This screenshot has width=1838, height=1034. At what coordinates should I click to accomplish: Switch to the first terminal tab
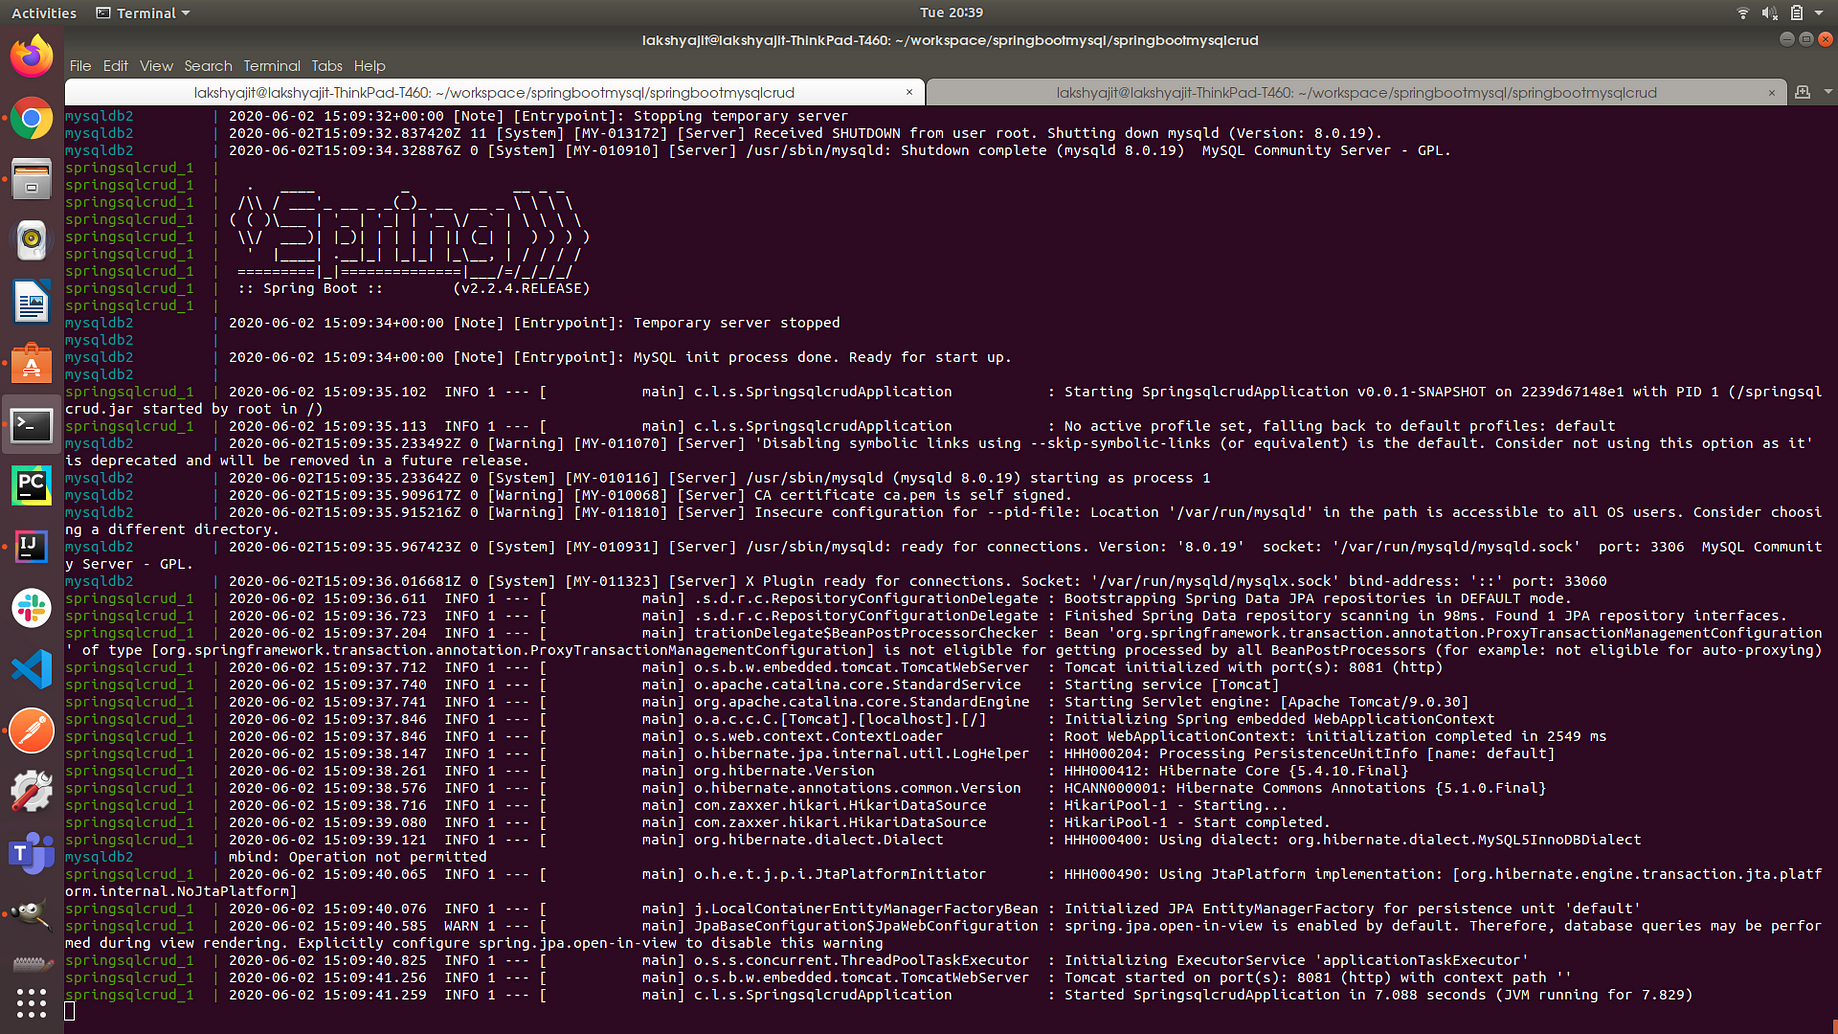coord(494,92)
